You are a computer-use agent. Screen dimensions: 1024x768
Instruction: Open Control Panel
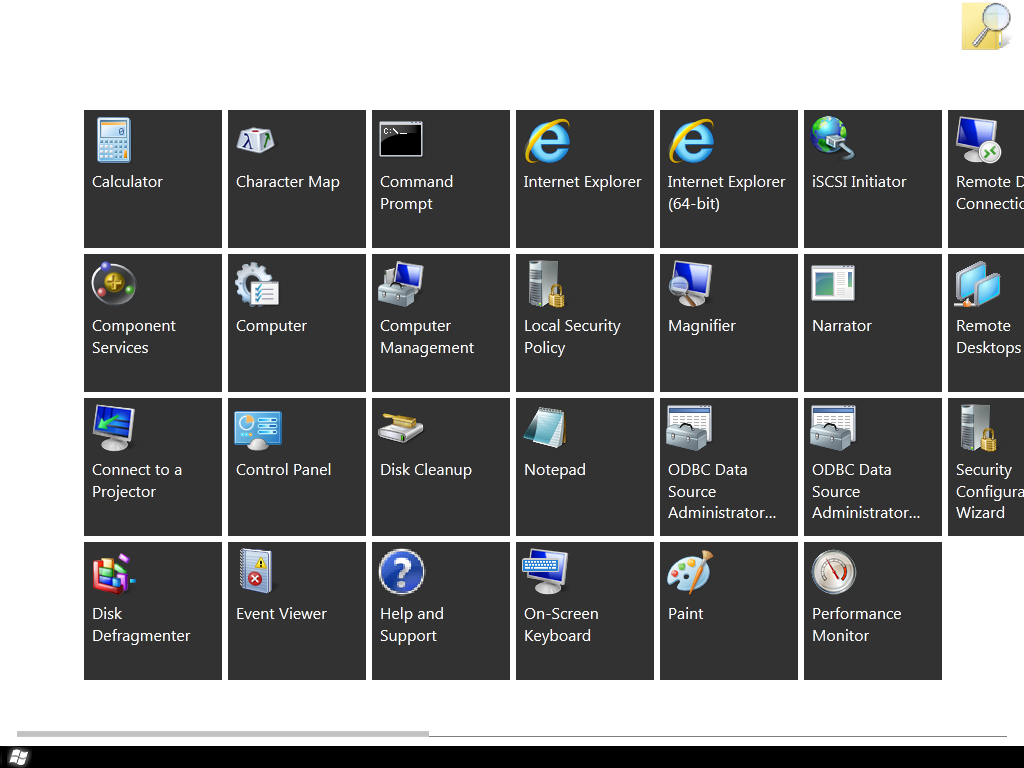(x=297, y=467)
